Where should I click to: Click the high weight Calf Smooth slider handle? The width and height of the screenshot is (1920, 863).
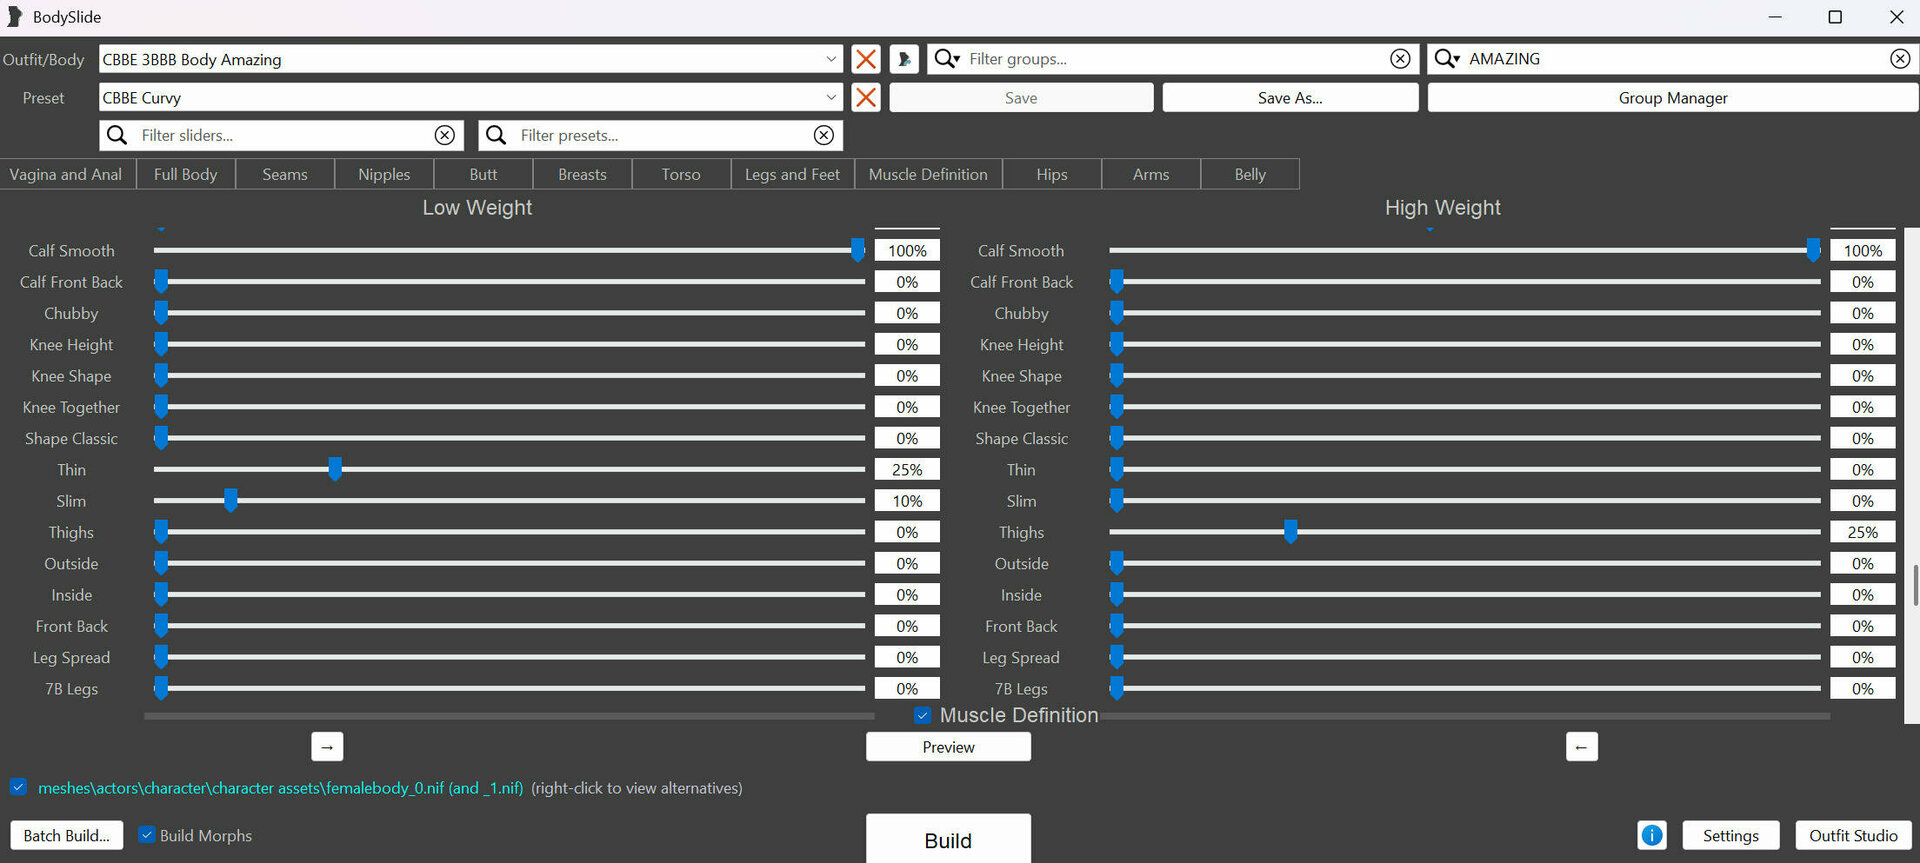pyautogui.click(x=1813, y=250)
